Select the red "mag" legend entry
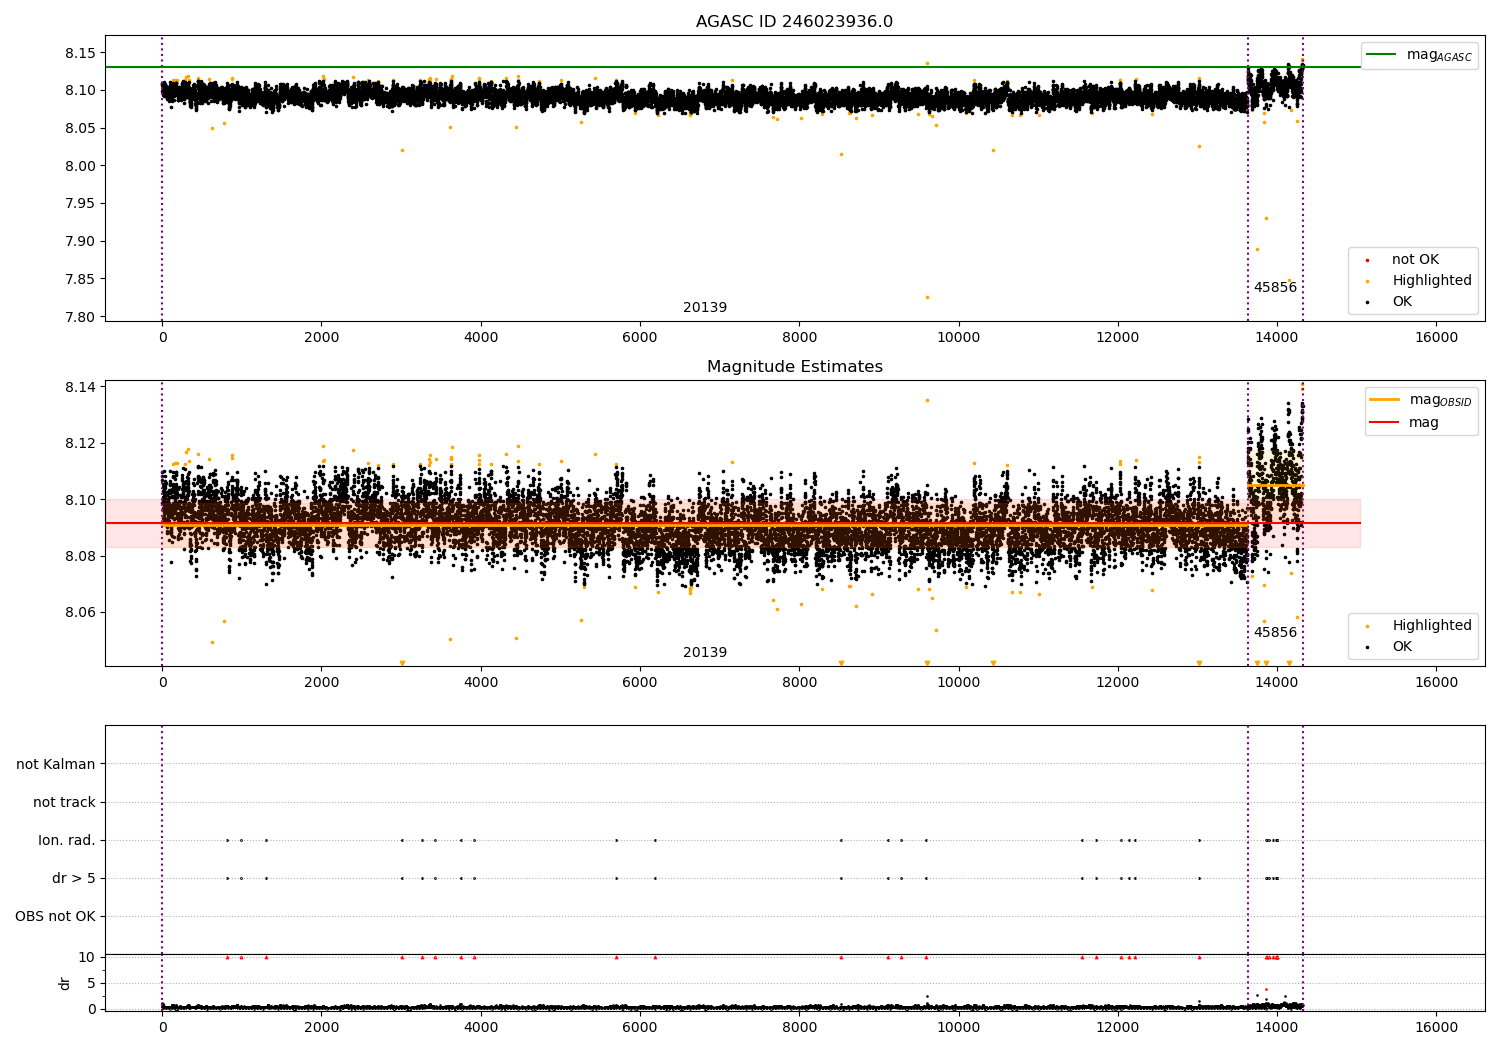 1404,423
